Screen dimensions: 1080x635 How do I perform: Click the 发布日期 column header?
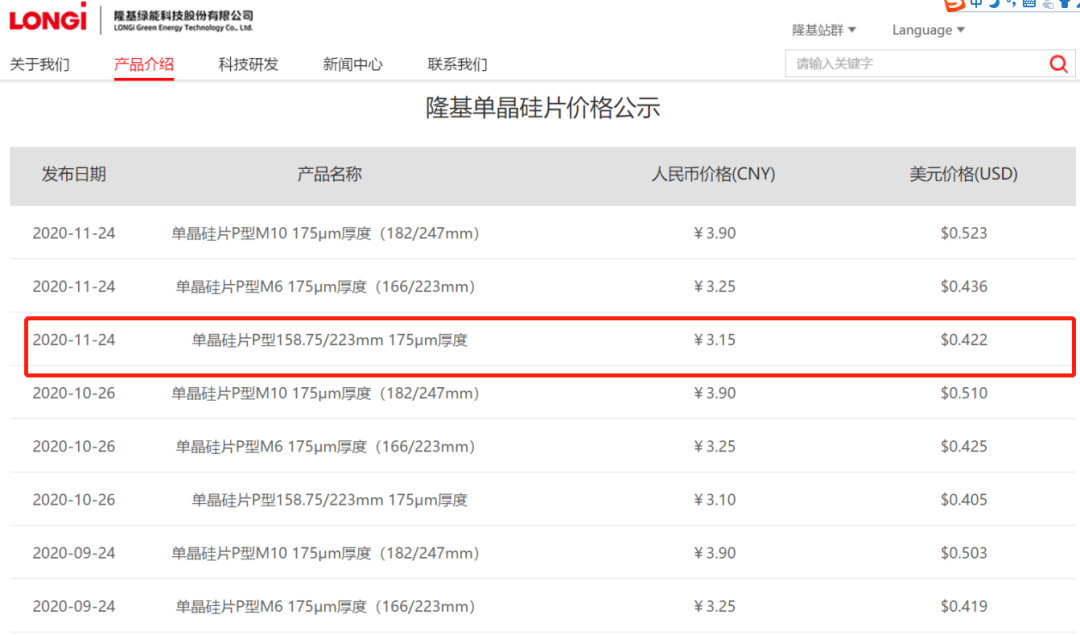point(74,174)
